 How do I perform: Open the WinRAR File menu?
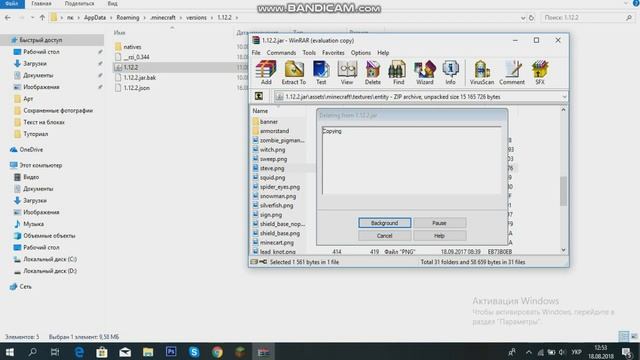coord(256,53)
